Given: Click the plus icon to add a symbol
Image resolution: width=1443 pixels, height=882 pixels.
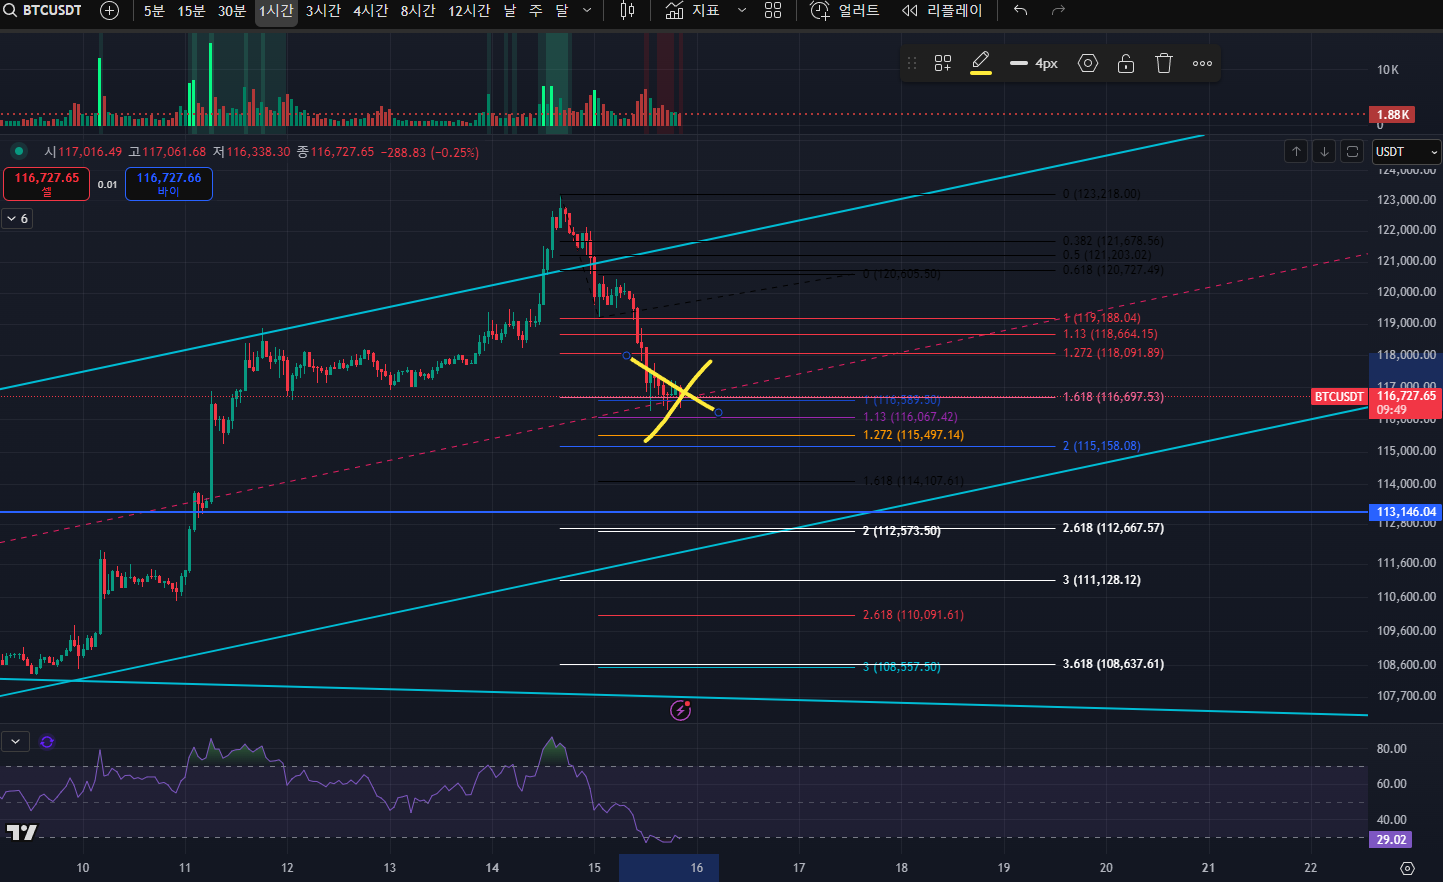Looking at the screenshot, I should (110, 10).
